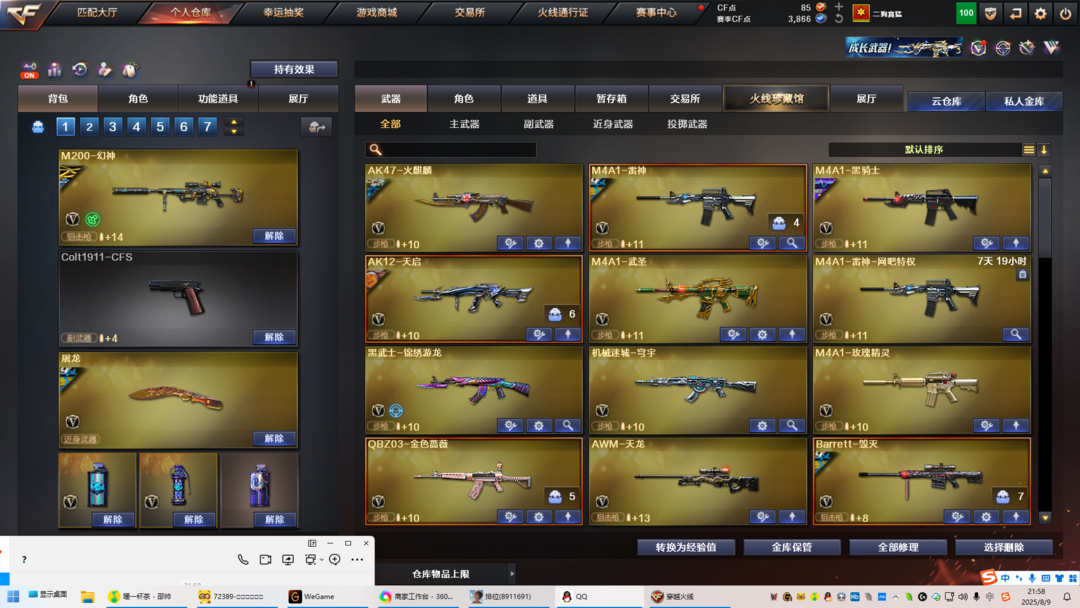Click the power exit icon
Screen dimensions: 1080x608
1065,13
